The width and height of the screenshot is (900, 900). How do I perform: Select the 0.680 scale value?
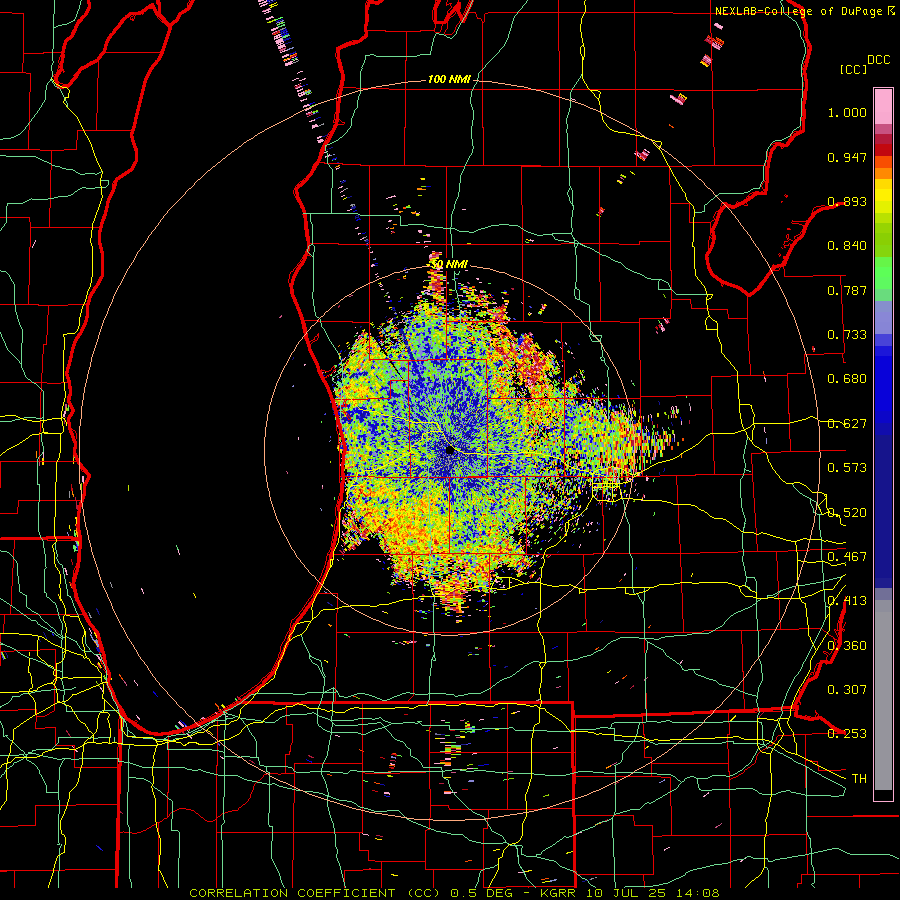click(847, 379)
